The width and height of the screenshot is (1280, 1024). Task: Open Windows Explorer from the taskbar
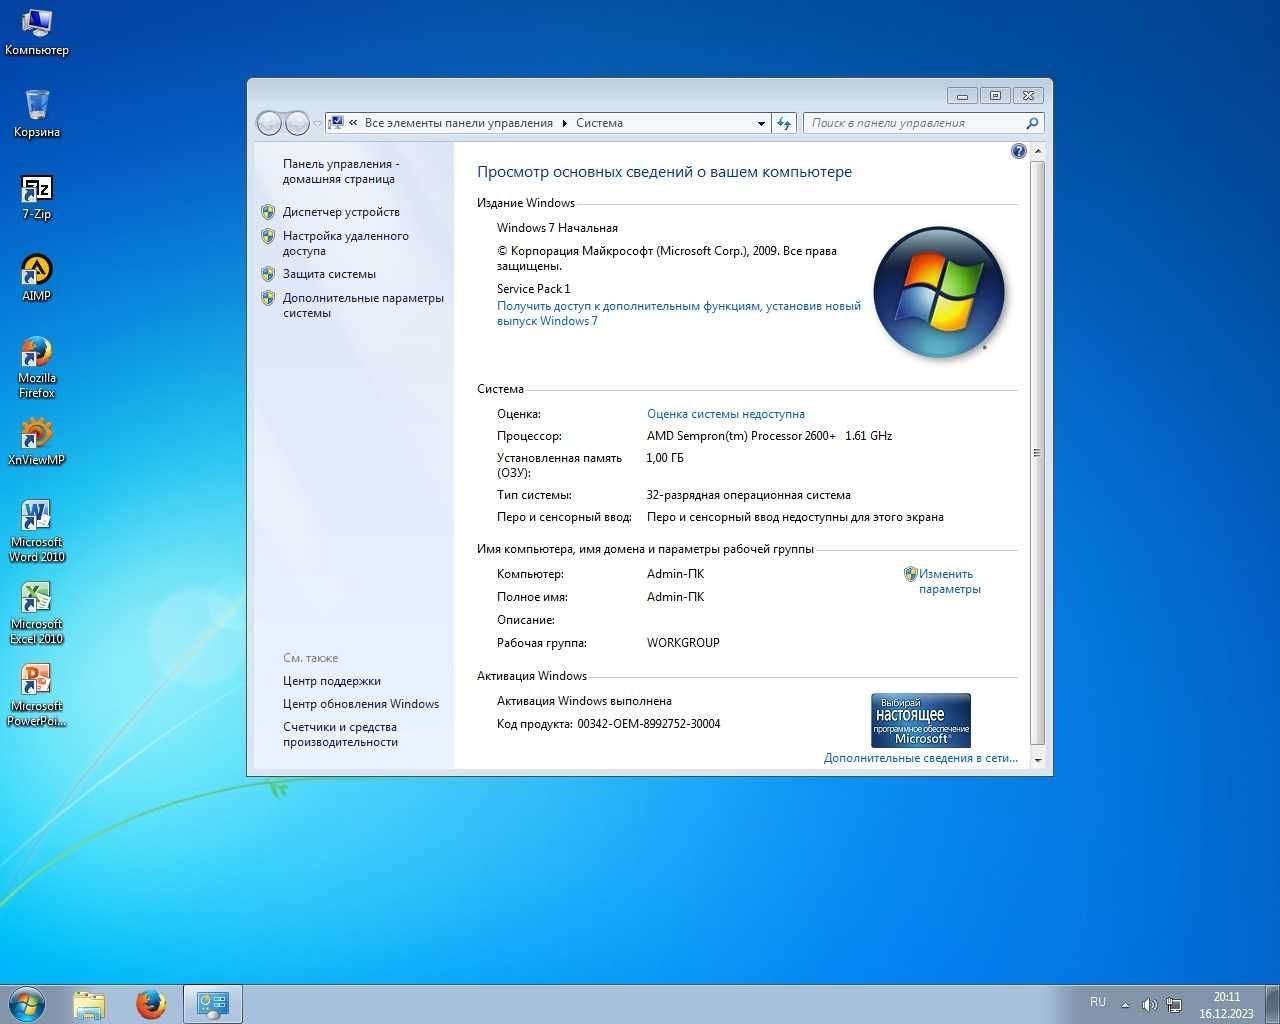tap(89, 1004)
